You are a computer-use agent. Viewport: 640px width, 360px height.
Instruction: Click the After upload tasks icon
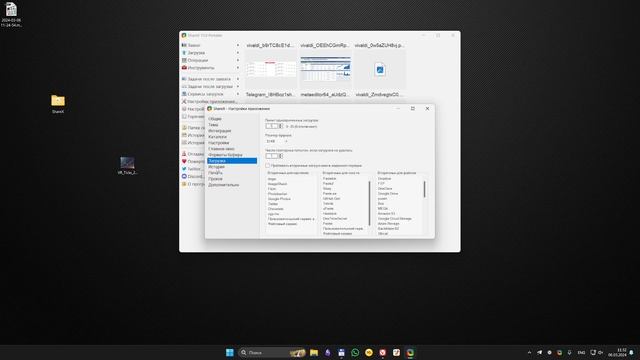[184, 87]
